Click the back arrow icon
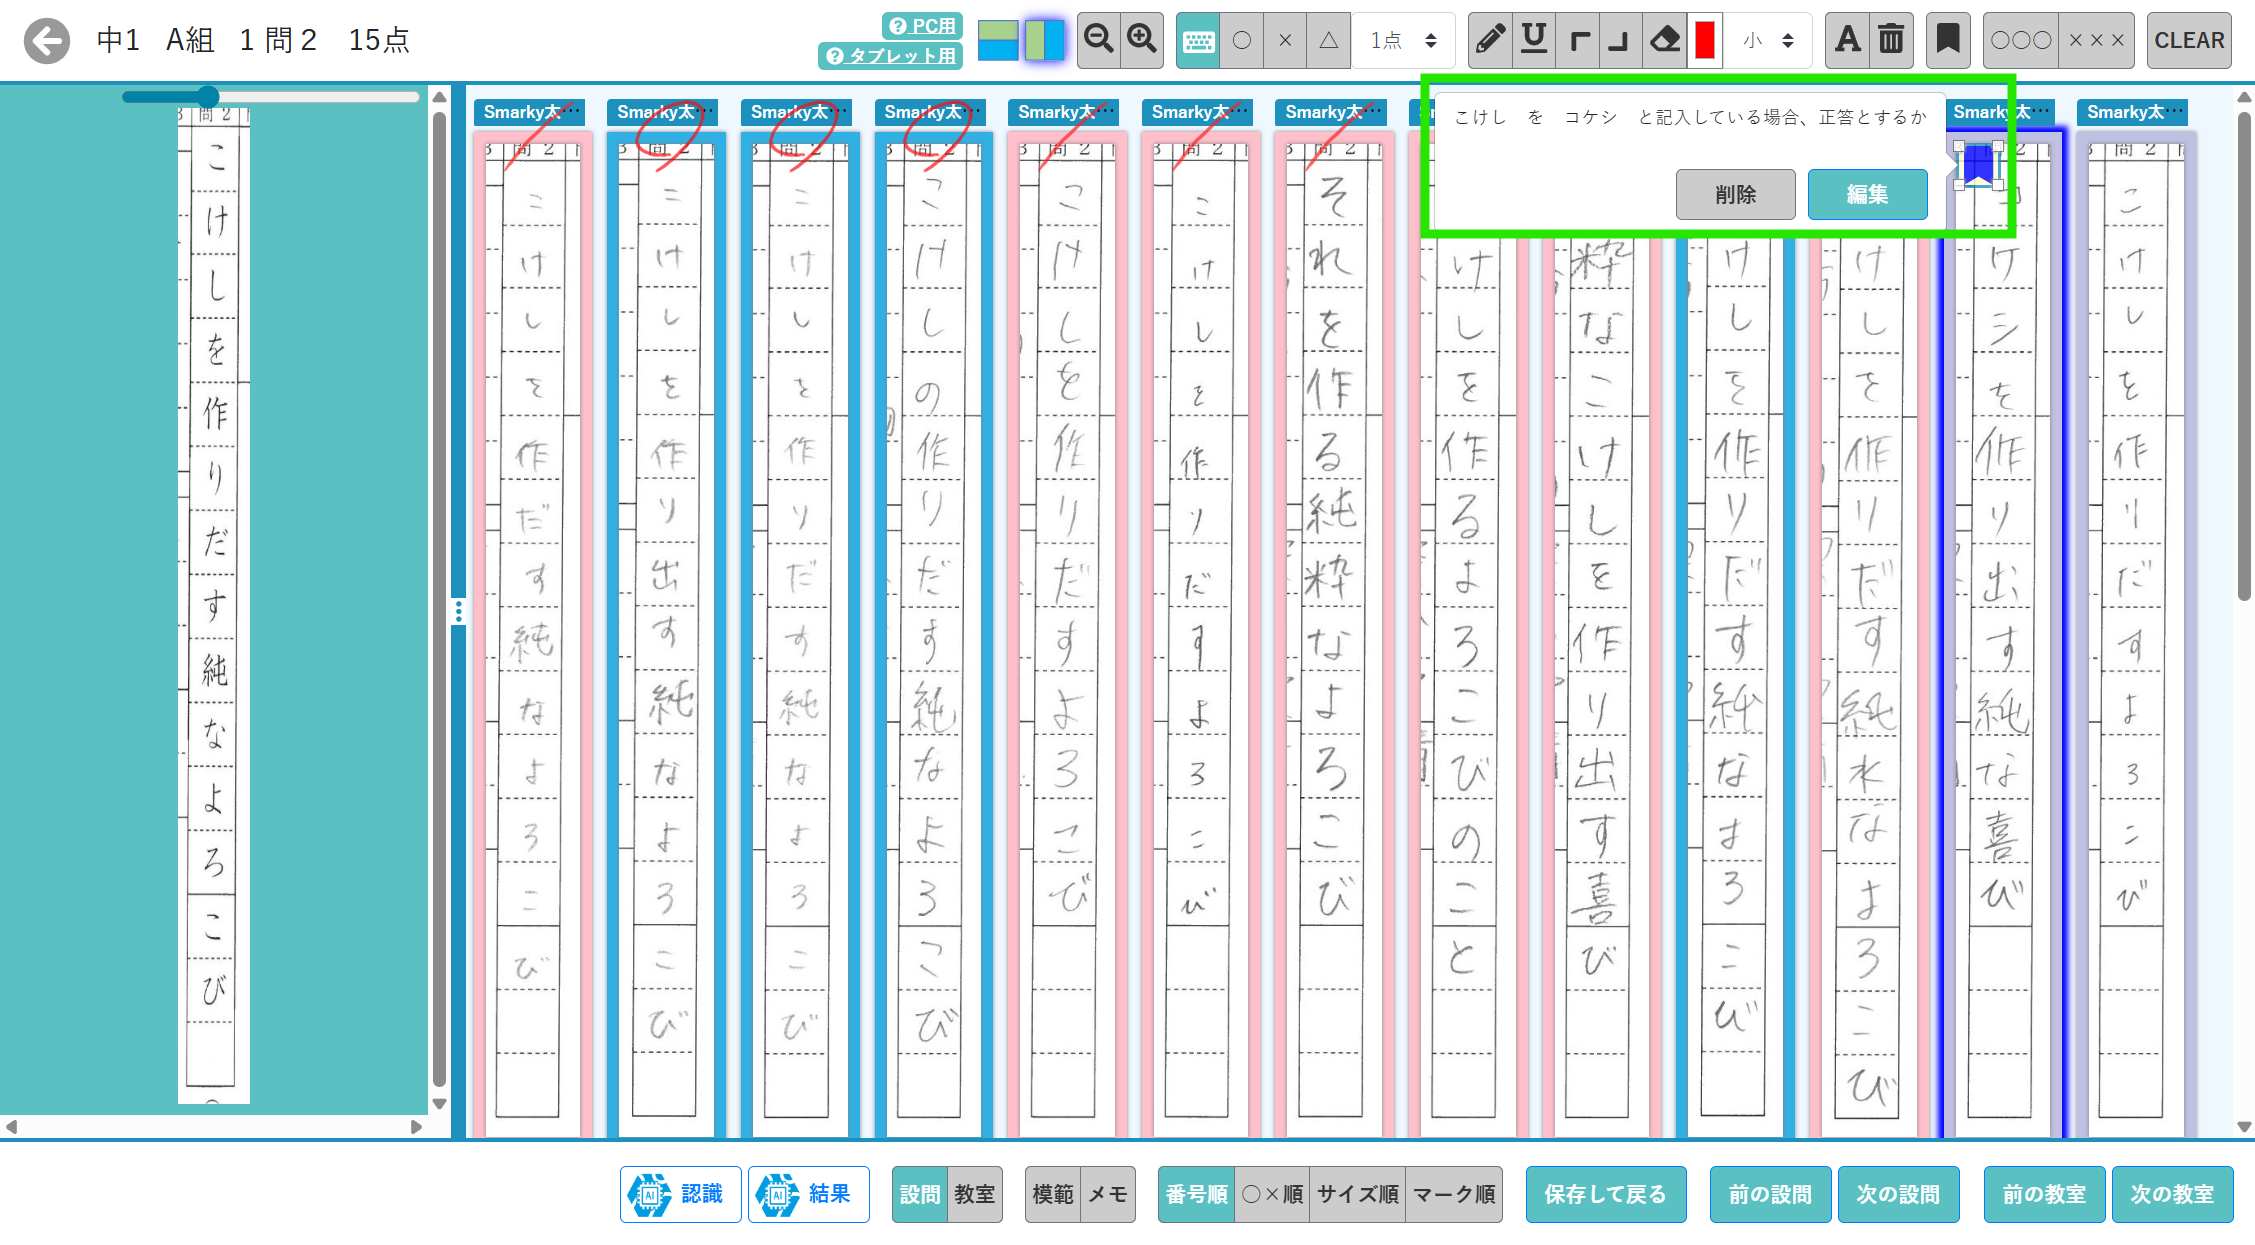Viewport: 2255px width, 1245px height. 47,41
